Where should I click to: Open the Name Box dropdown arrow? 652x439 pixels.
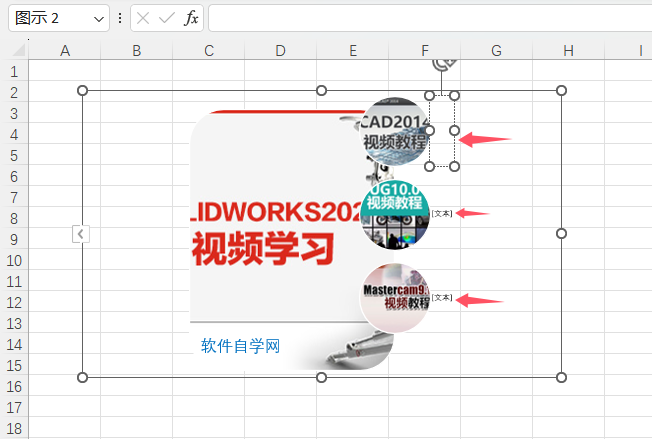coord(99,19)
